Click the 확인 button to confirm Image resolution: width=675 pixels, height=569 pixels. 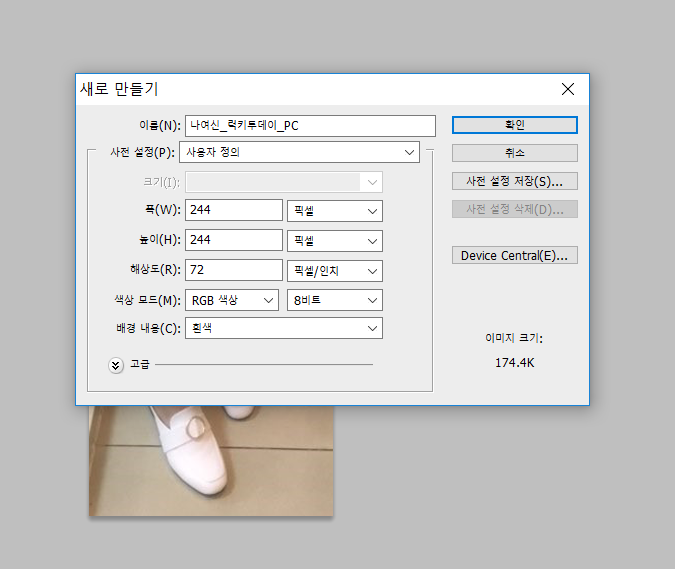pyautogui.click(x=514, y=125)
